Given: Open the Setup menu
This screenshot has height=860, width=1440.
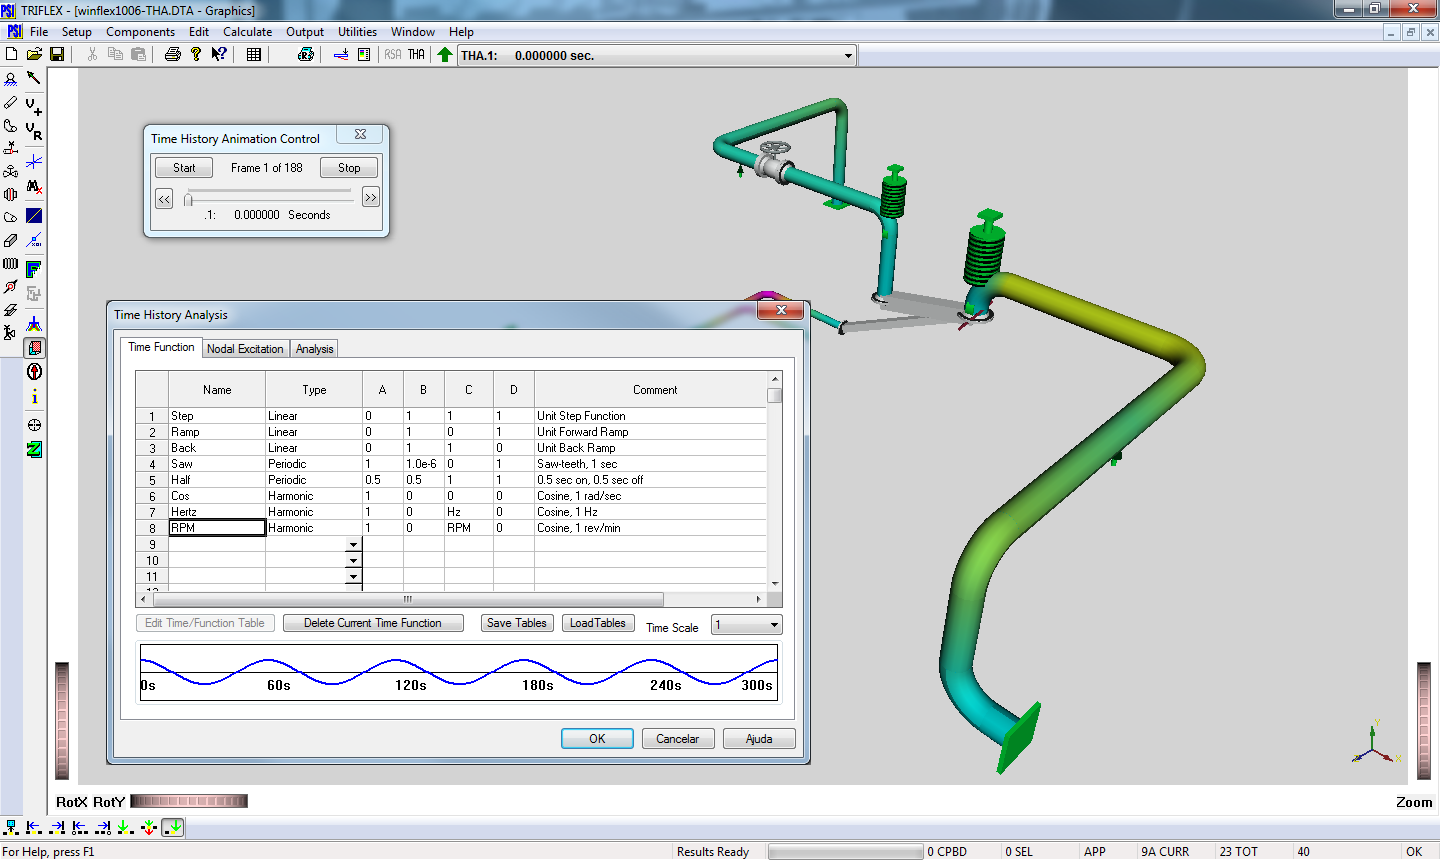Looking at the screenshot, I should (x=77, y=32).
